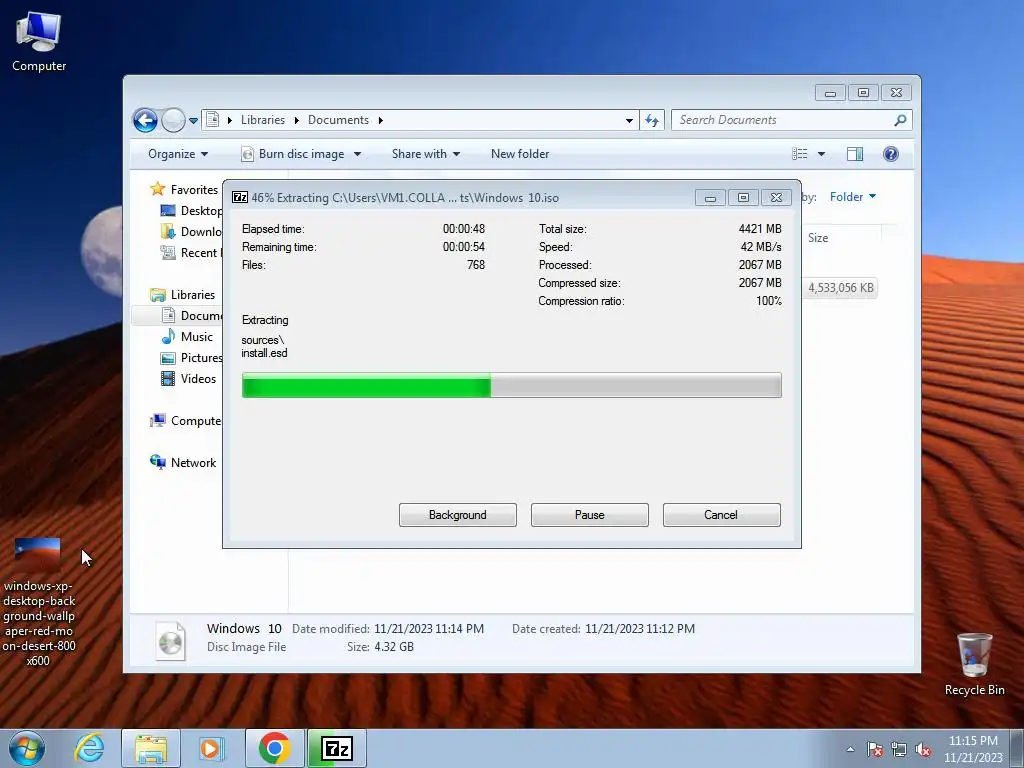Open the Computer desktop icon
Viewport: 1024px width, 768px height.
pos(39,41)
